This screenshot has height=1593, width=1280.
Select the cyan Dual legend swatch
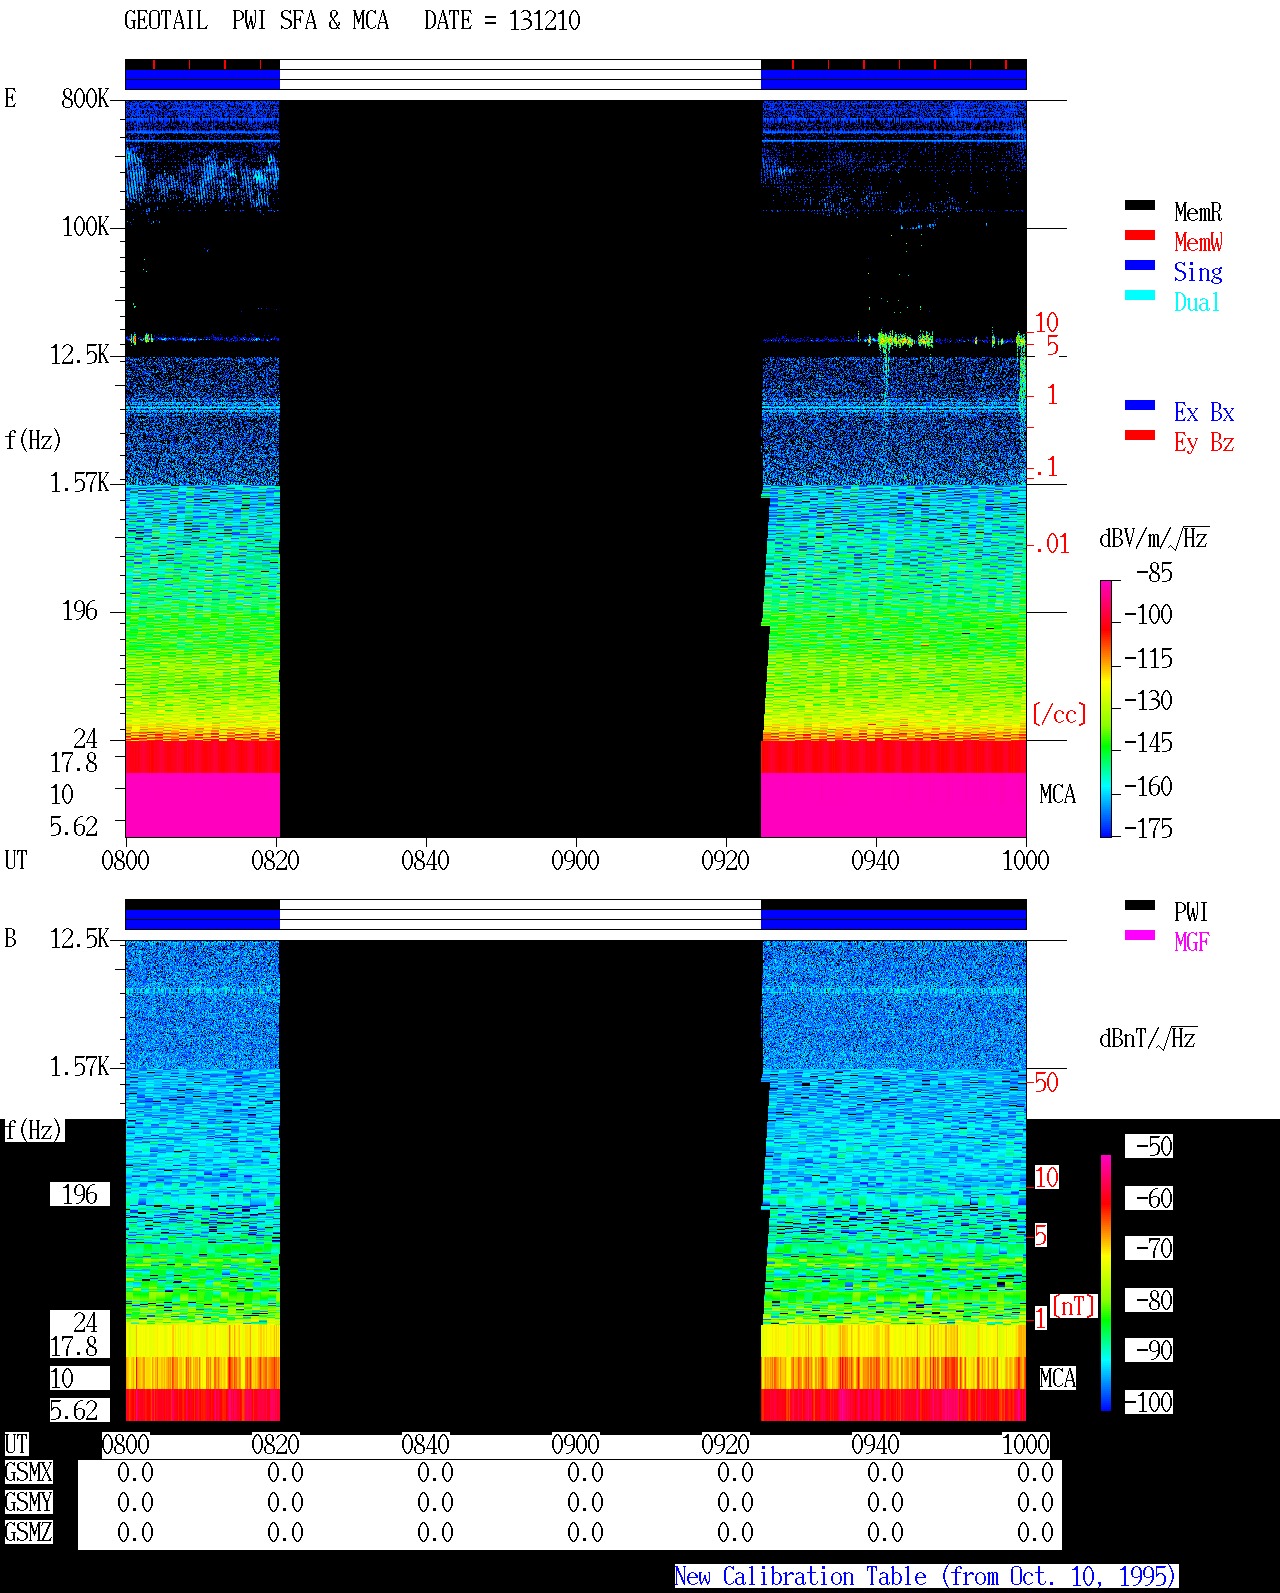pos(1140,295)
